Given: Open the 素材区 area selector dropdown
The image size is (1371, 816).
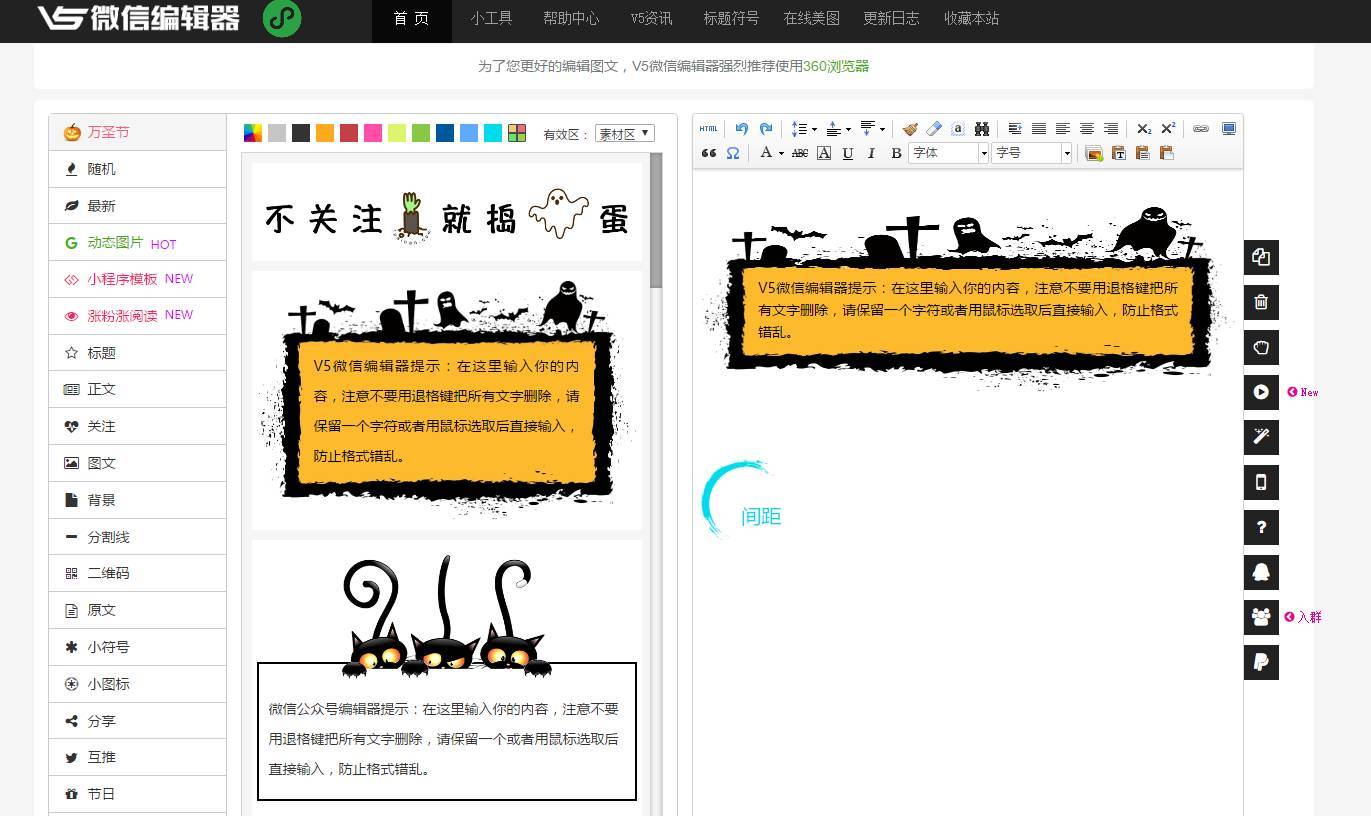Looking at the screenshot, I should pyautogui.click(x=624, y=133).
